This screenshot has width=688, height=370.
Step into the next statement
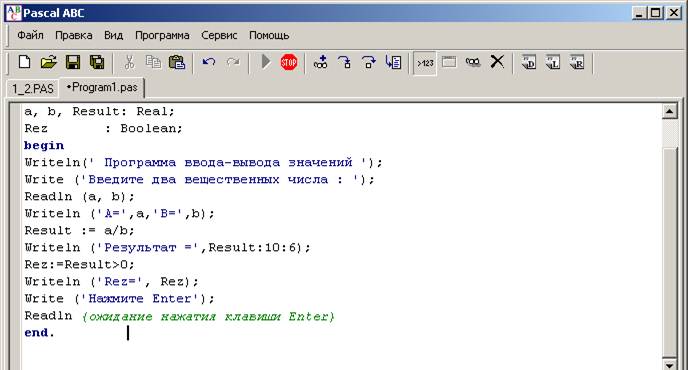click(x=345, y=62)
